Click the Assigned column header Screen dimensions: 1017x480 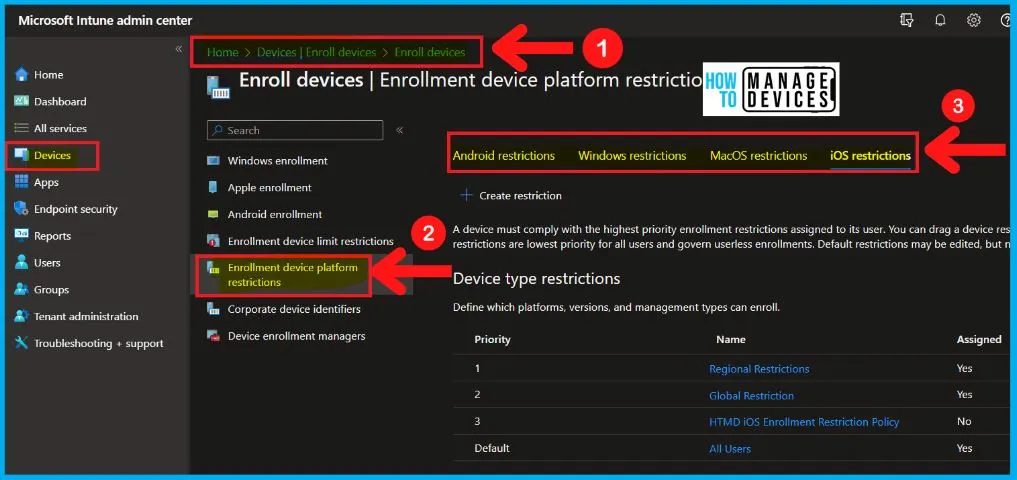[x=979, y=339]
